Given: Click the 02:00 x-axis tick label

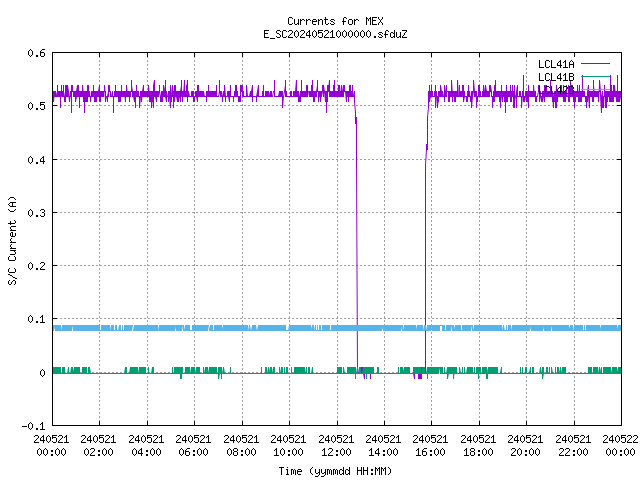Looking at the screenshot, I should 98,446.
